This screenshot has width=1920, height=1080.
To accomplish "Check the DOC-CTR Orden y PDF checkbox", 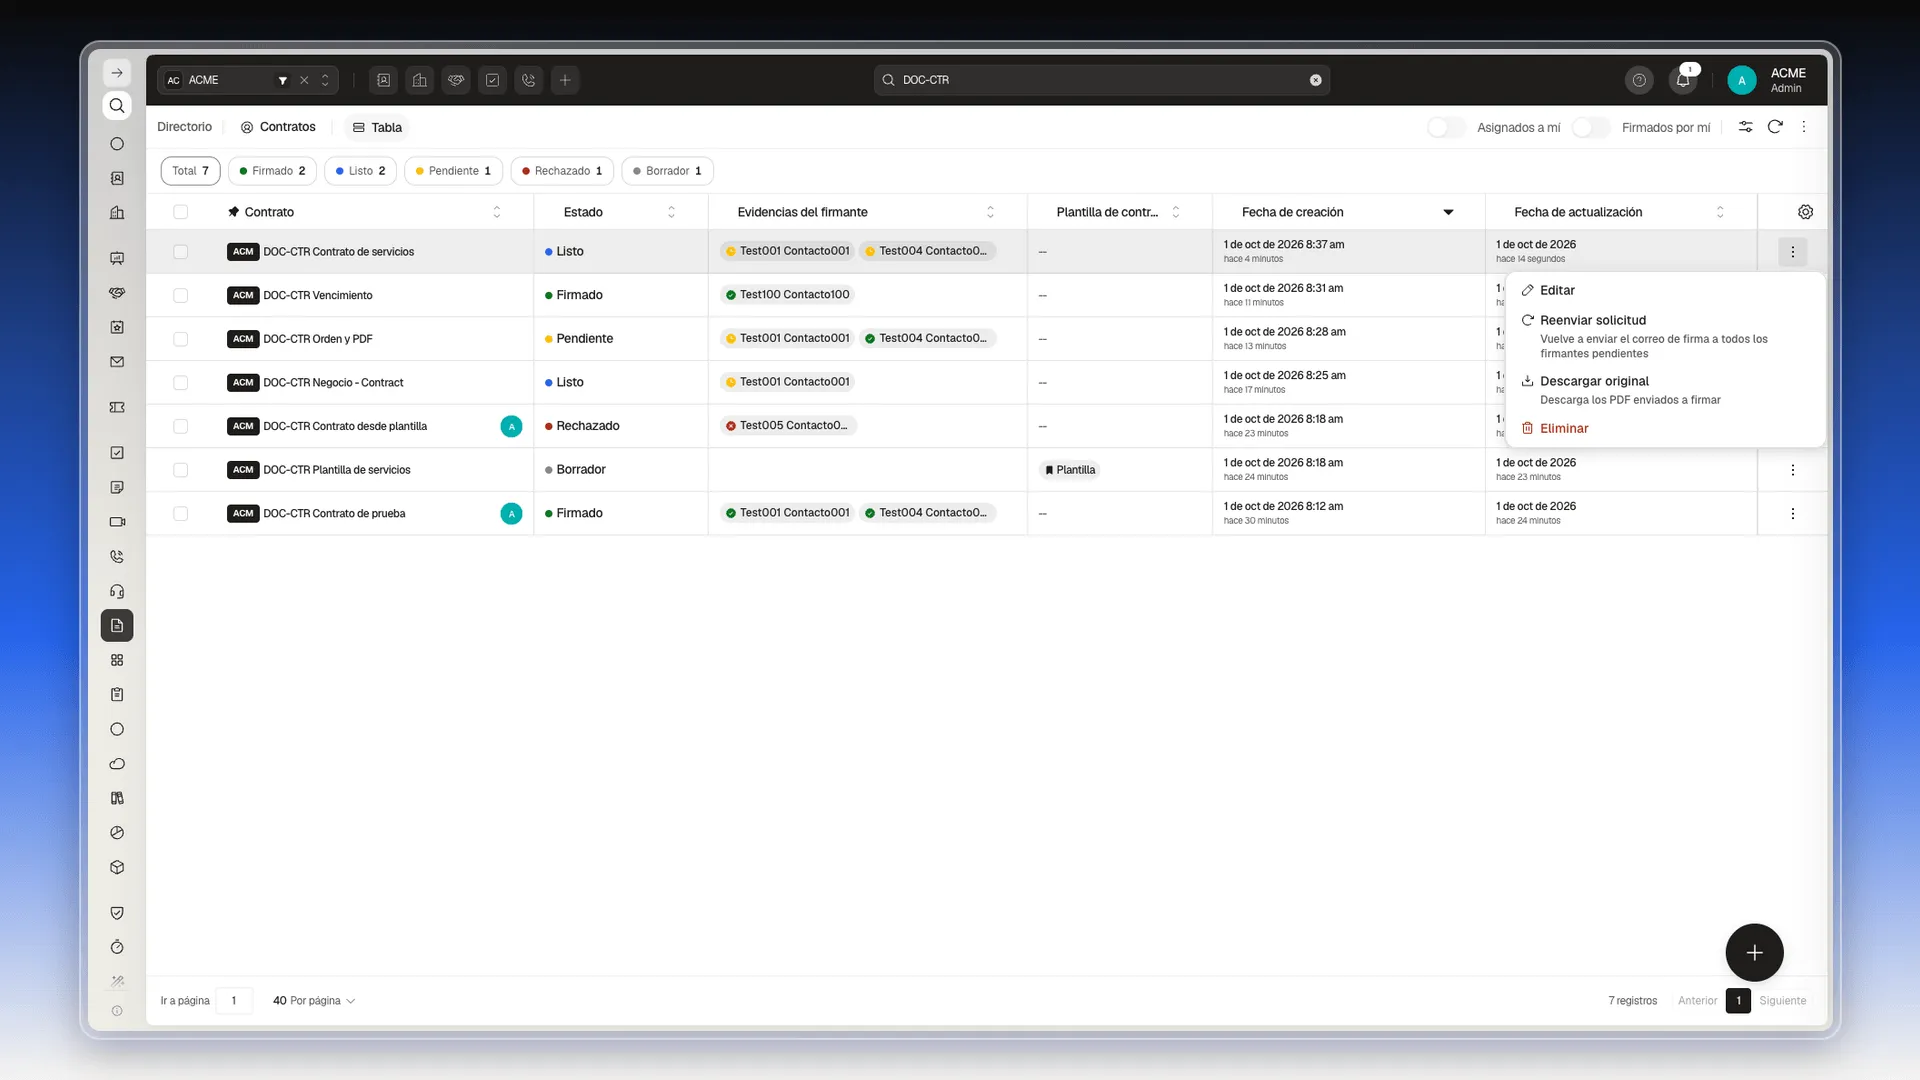I will tap(180, 339).
